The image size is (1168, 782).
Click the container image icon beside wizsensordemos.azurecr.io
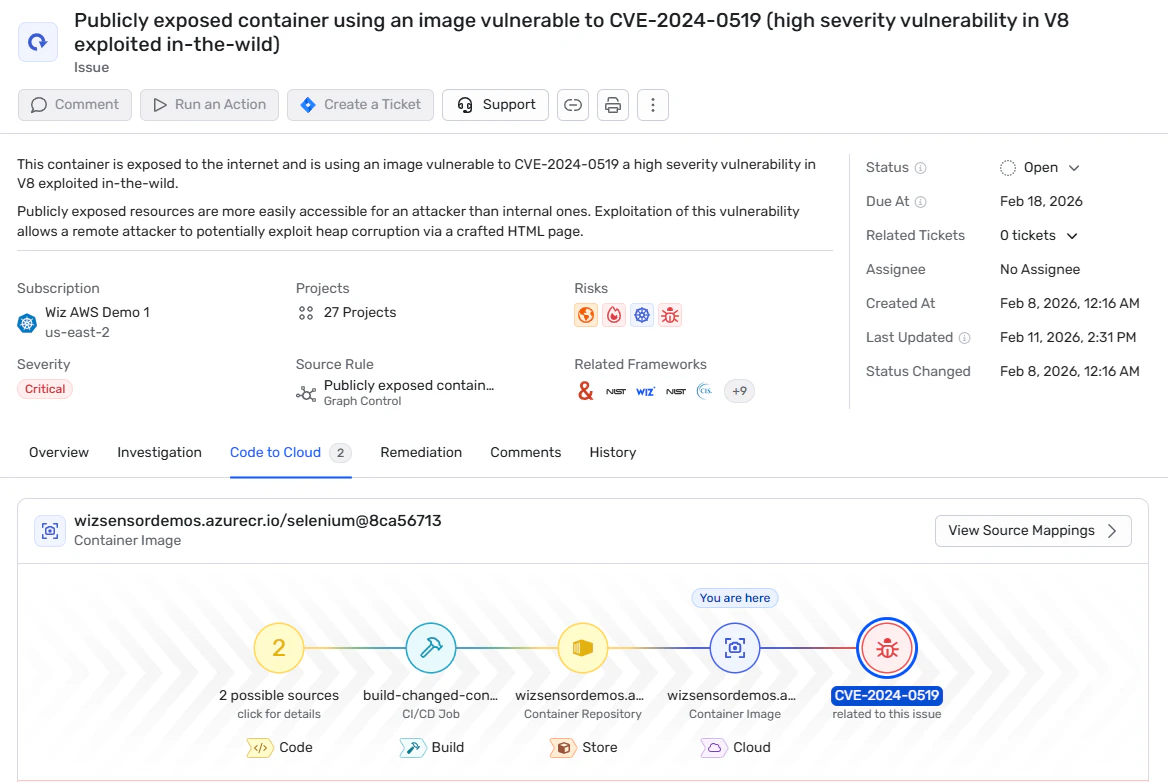point(50,530)
